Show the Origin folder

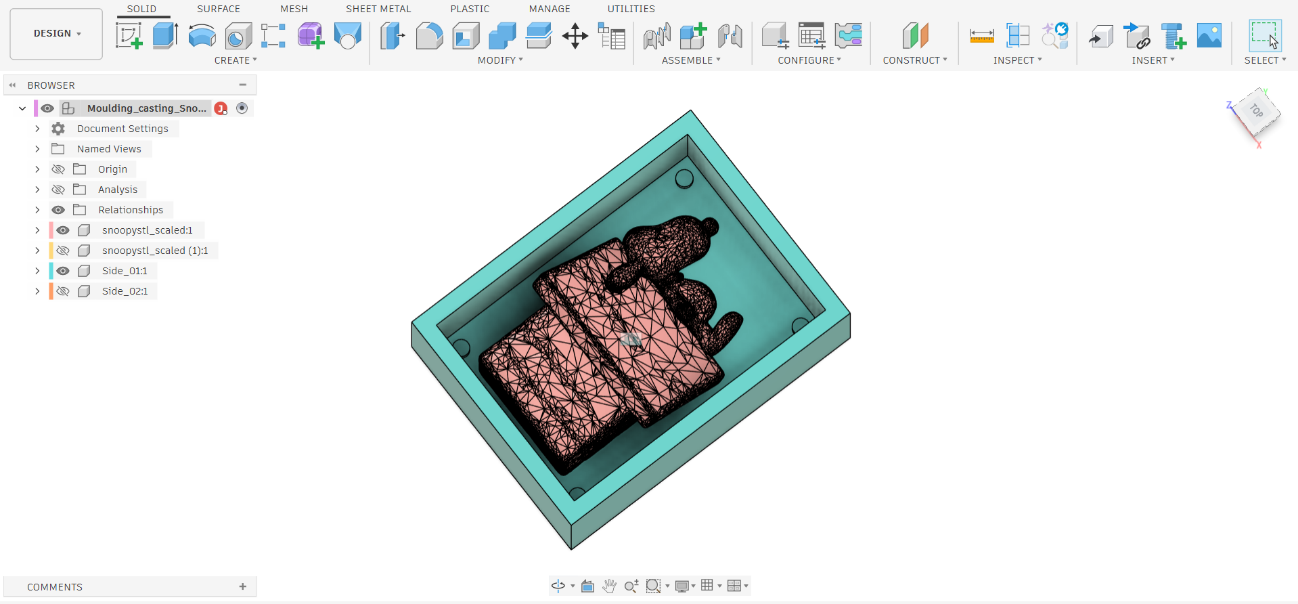coord(58,169)
